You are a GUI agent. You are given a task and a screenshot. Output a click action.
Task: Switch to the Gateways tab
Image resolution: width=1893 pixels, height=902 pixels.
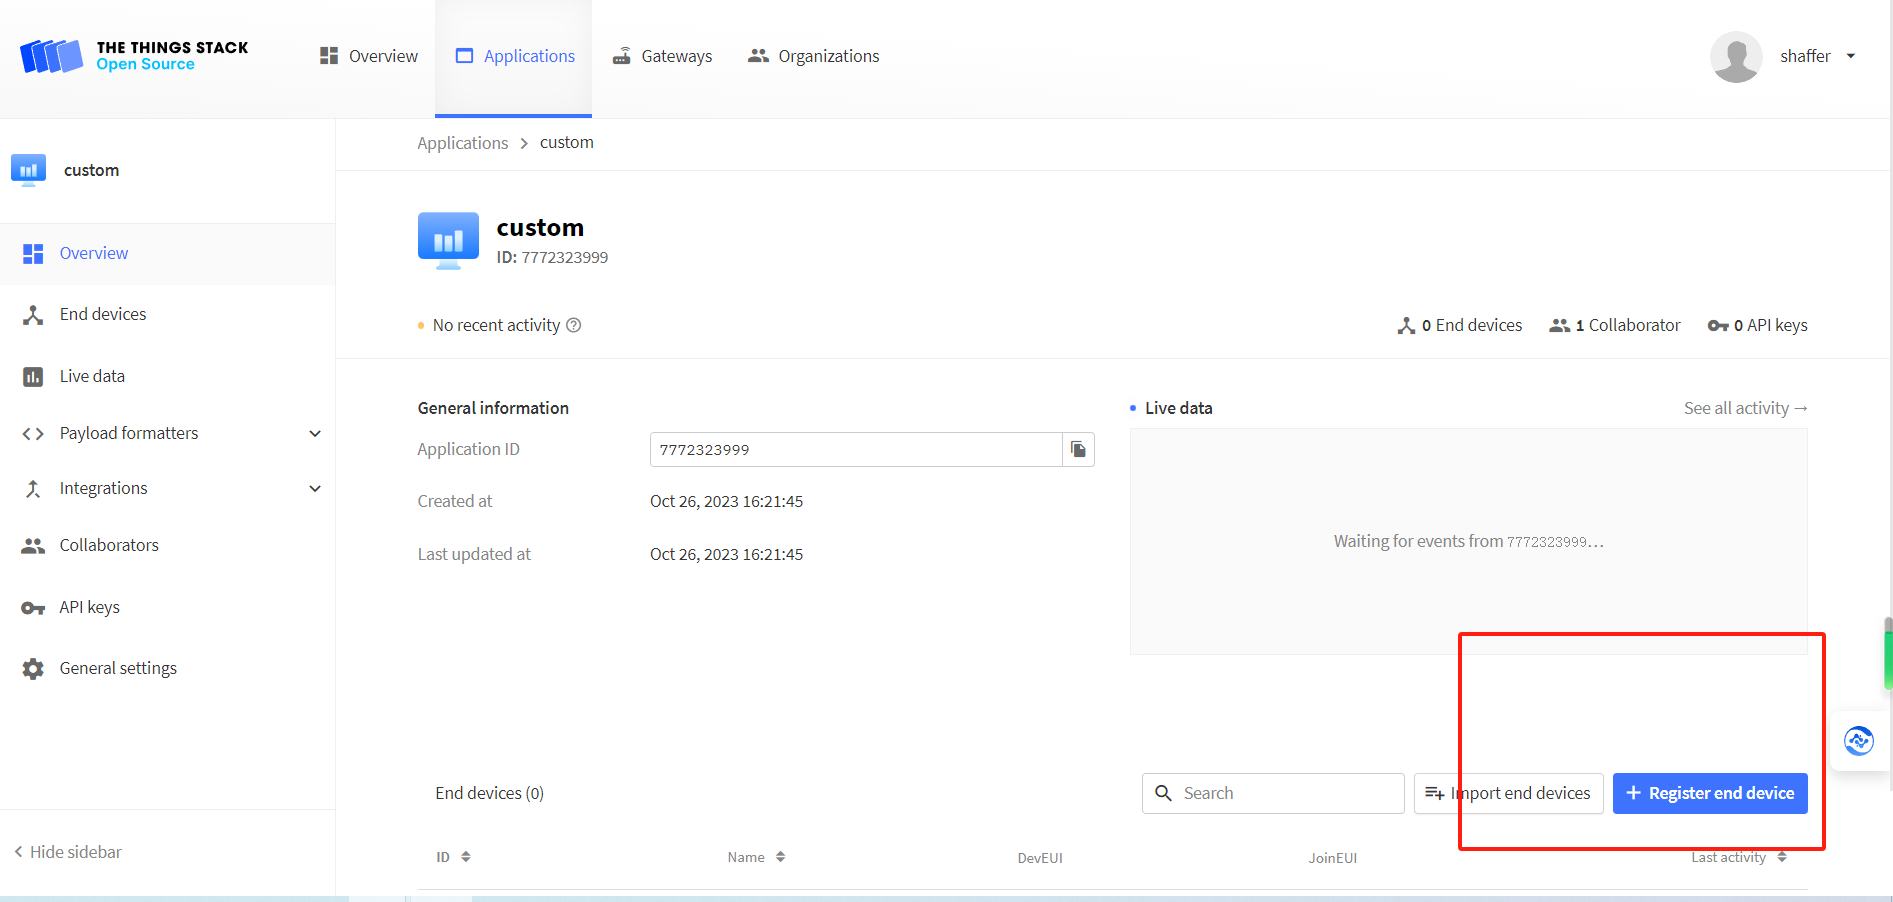tap(662, 56)
